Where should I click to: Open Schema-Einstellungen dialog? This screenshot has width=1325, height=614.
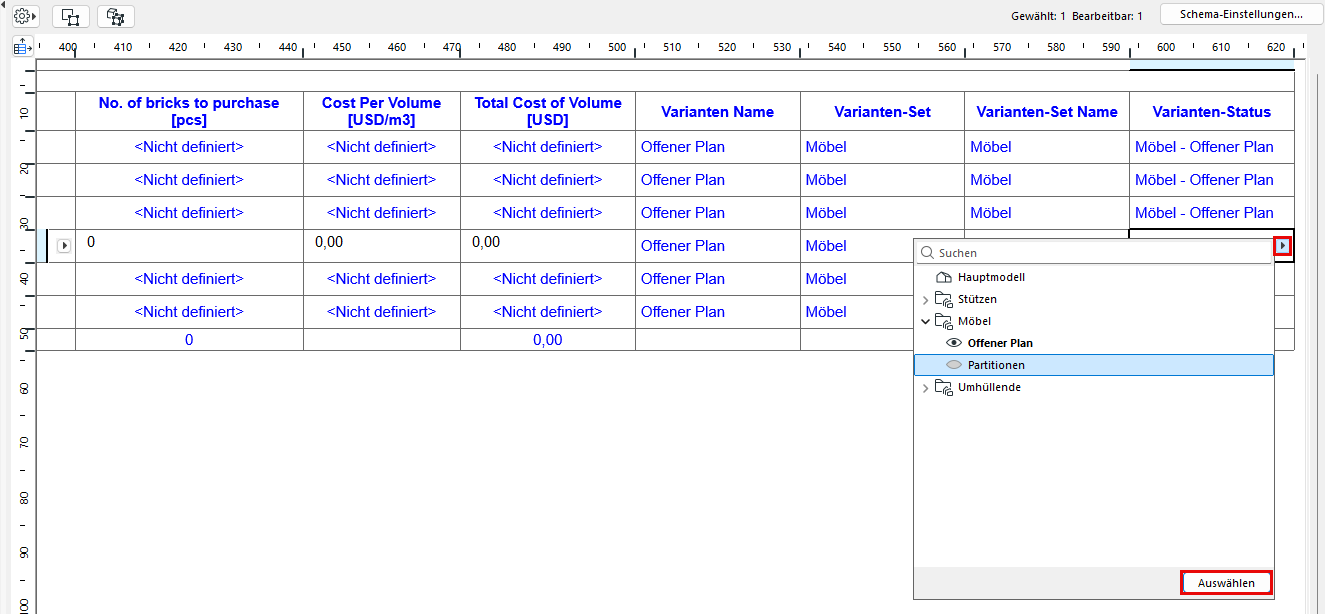1241,14
